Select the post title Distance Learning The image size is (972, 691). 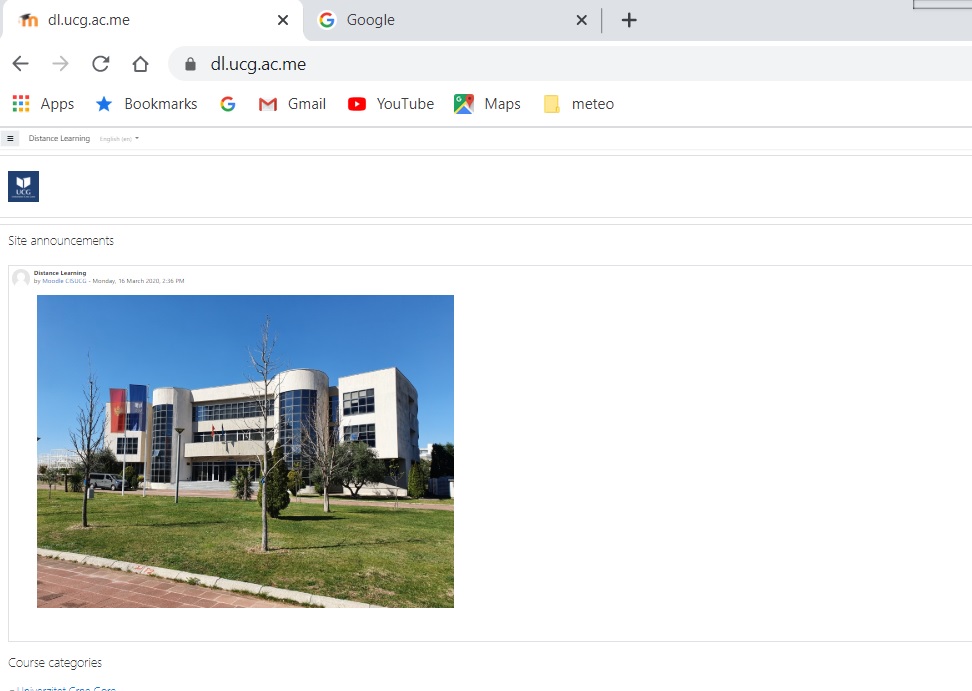(60, 273)
